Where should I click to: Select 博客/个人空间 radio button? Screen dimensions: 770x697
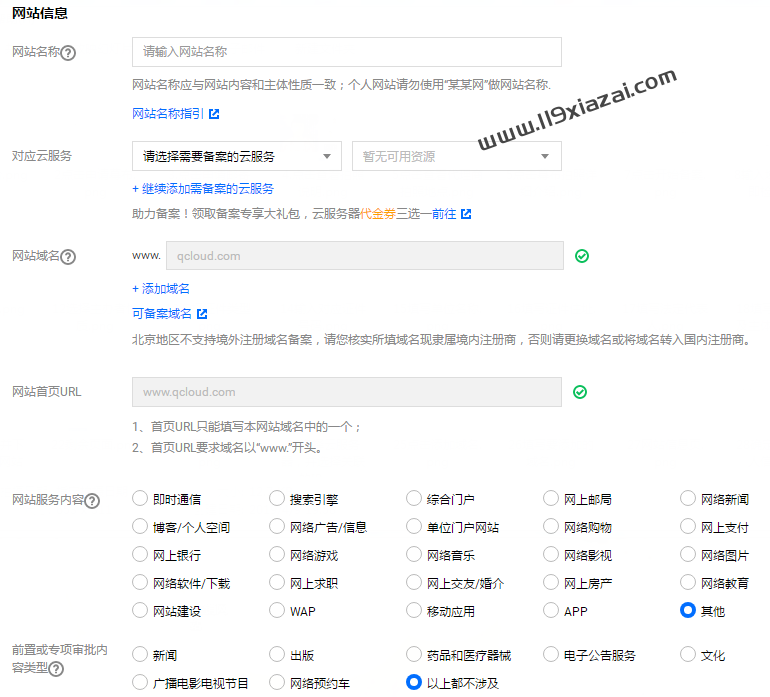coord(140,526)
